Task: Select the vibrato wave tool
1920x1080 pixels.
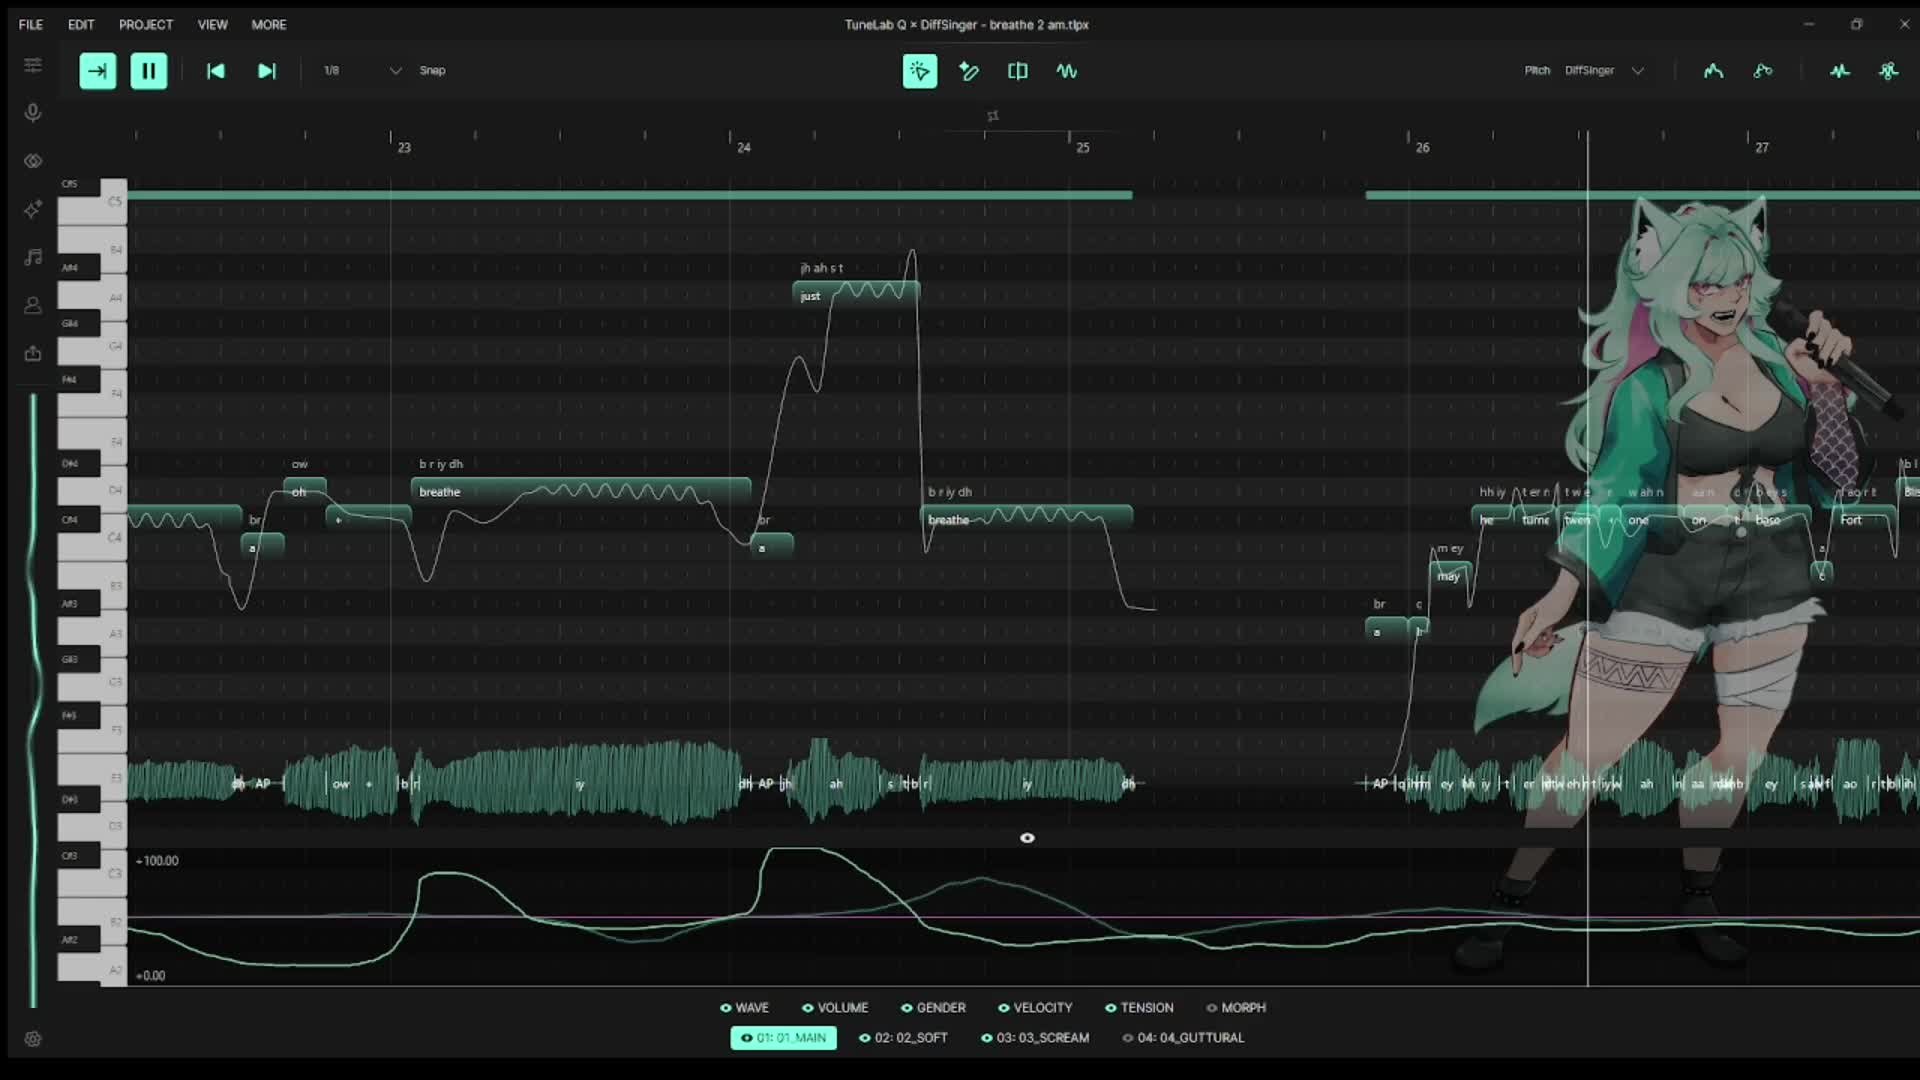Action: (x=1067, y=71)
